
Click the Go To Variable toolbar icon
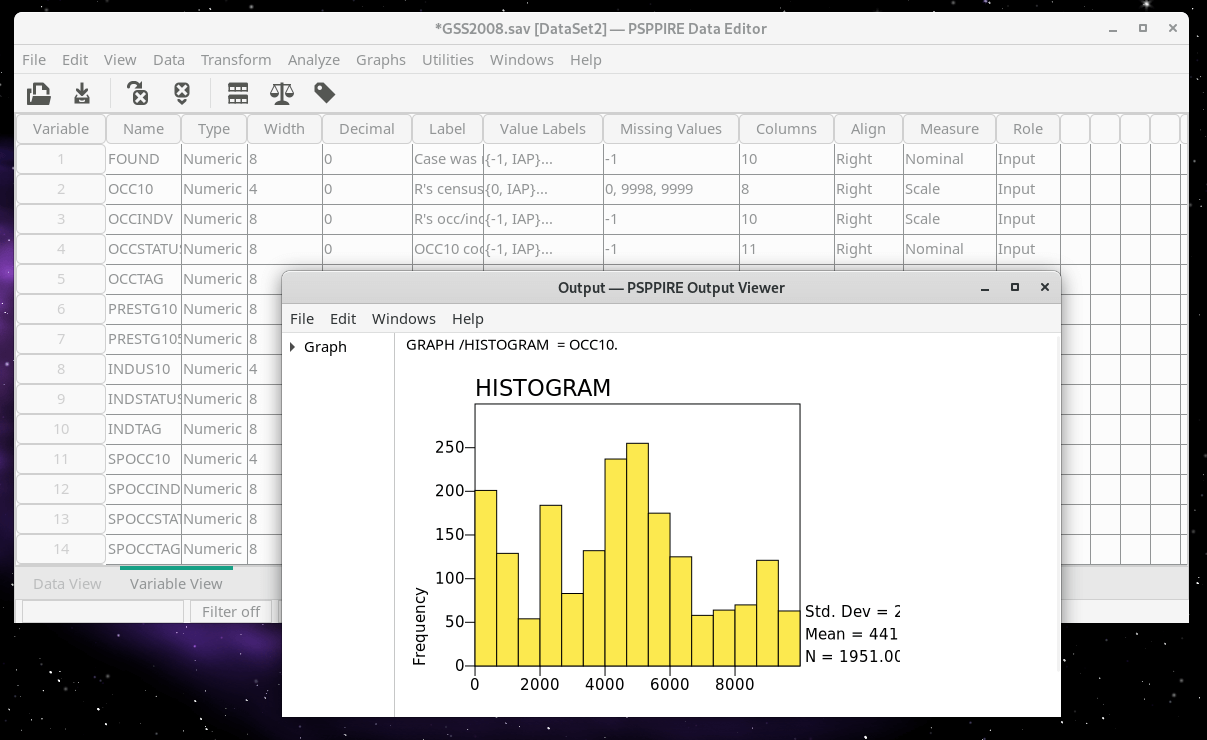point(138,94)
